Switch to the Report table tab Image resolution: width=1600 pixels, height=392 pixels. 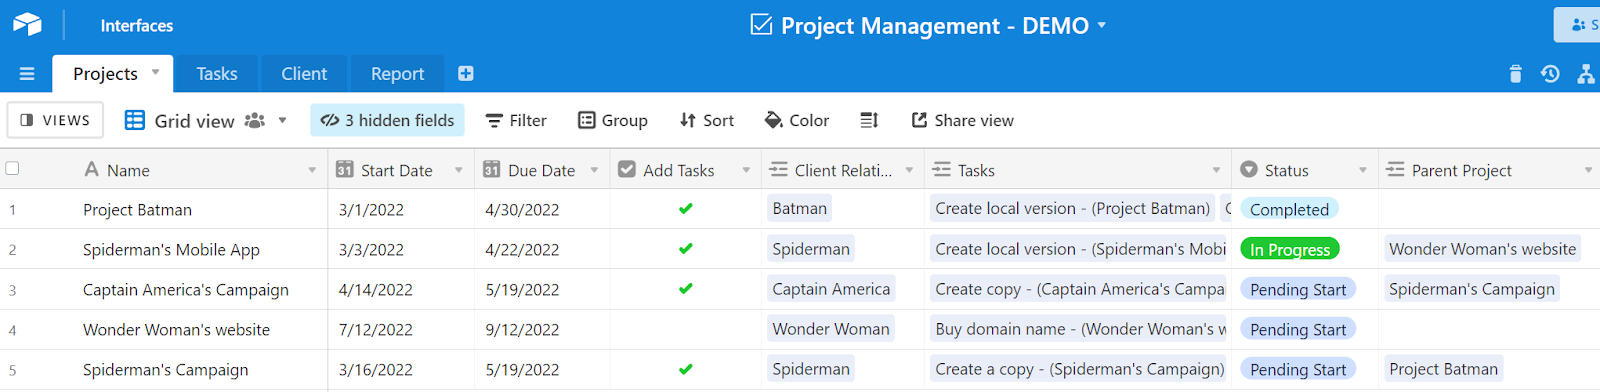[397, 74]
